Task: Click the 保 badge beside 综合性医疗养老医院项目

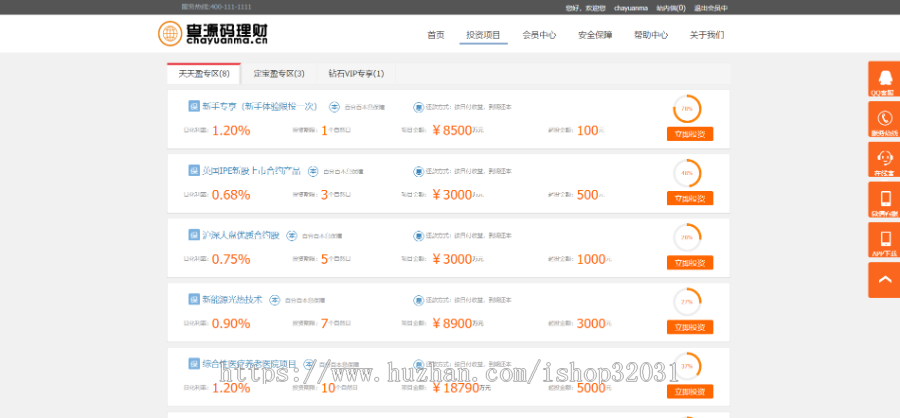Action: 193,363
